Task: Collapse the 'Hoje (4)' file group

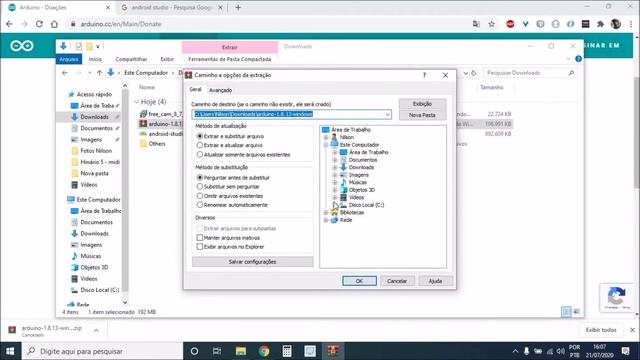Action: 136,102
